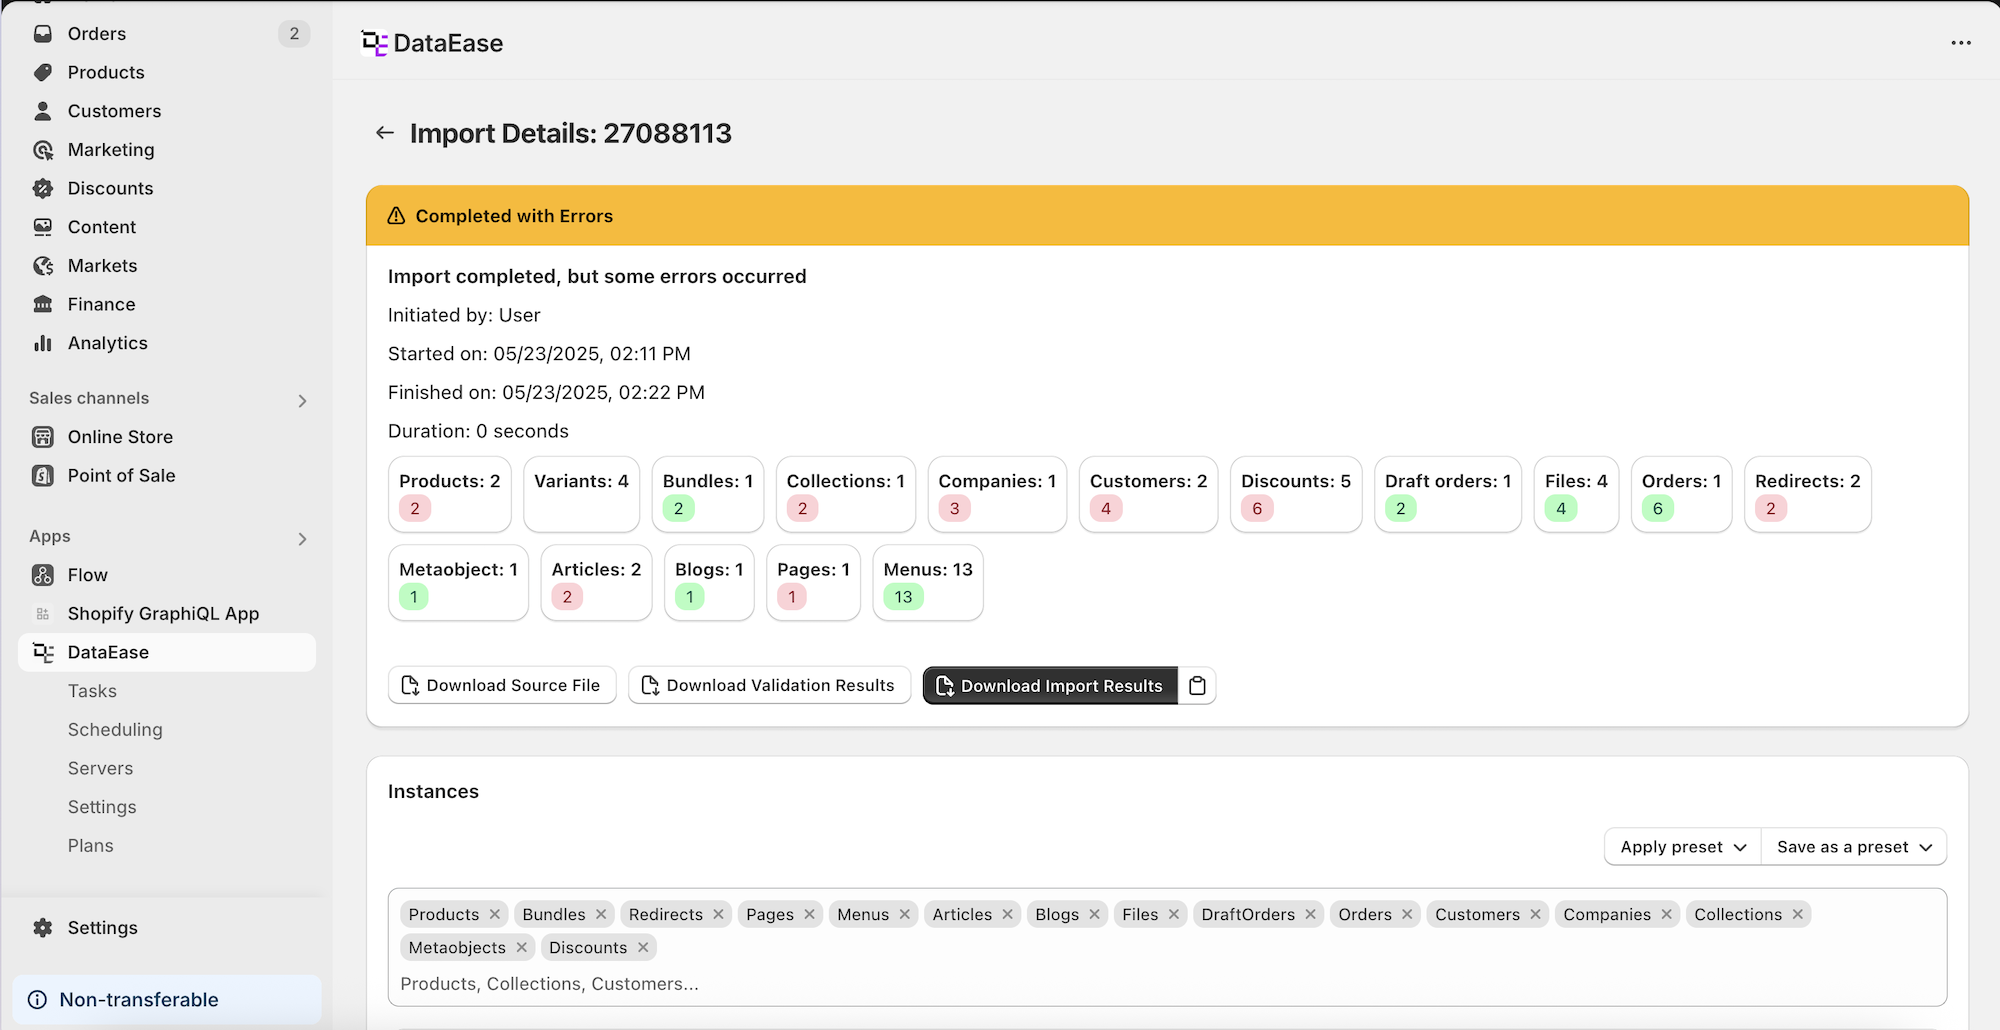
Task: Click the back arrow beside Import Details
Action: [x=385, y=133]
